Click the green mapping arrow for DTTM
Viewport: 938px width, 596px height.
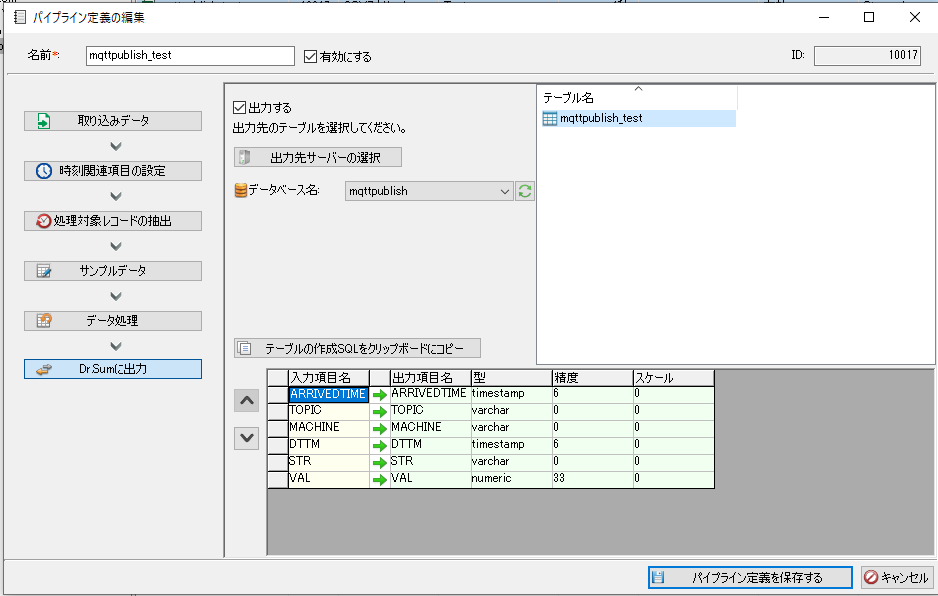pos(380,446)
